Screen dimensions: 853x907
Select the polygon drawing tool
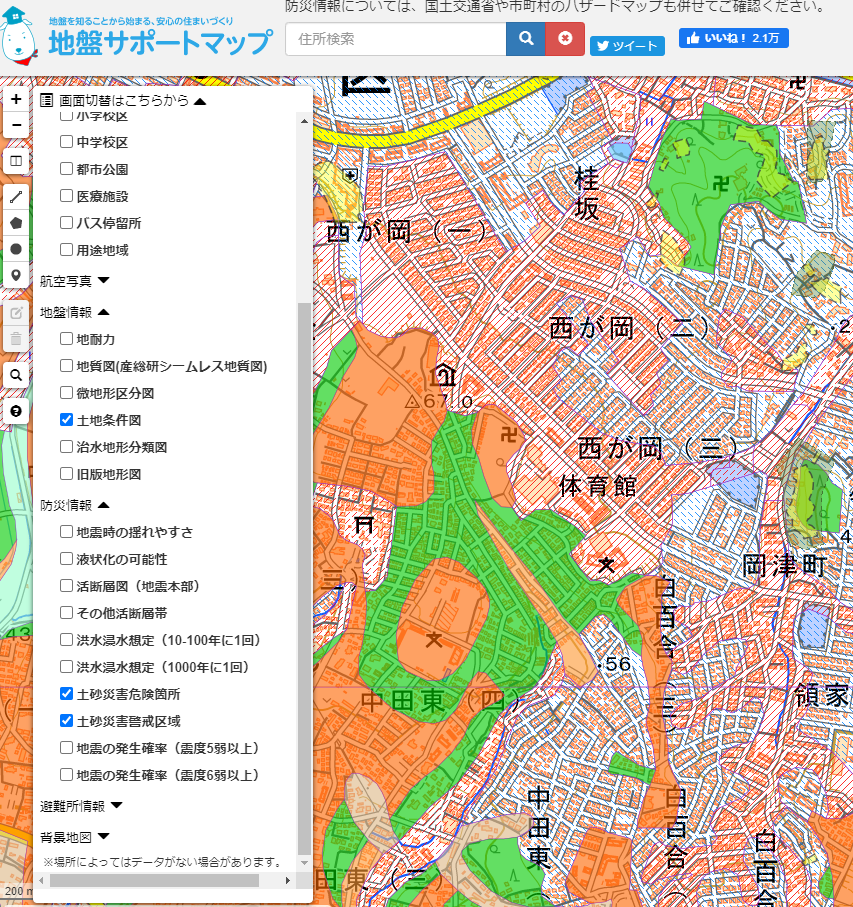click(16, 223)
